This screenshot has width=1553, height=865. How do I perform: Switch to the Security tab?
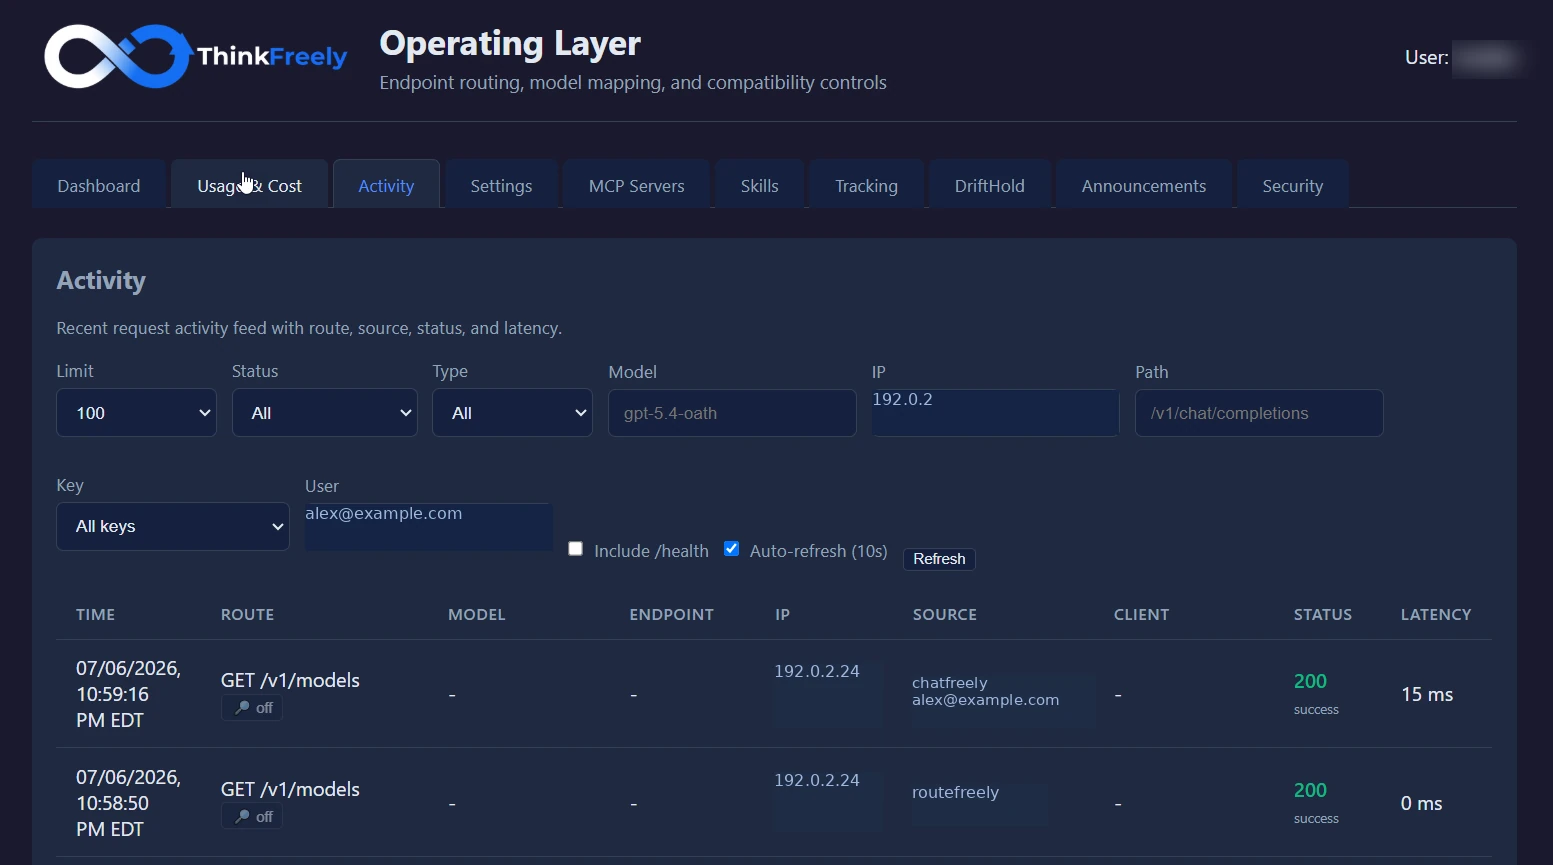click(1293, 186)
